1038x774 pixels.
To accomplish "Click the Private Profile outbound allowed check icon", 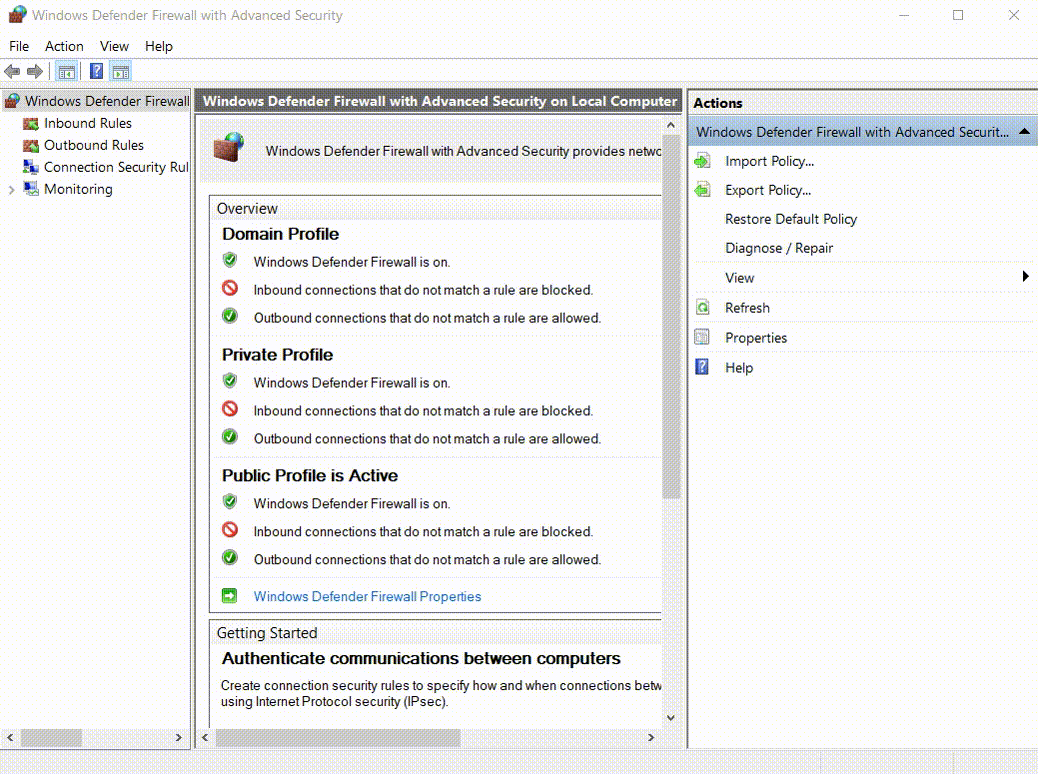I will point(230,437).
